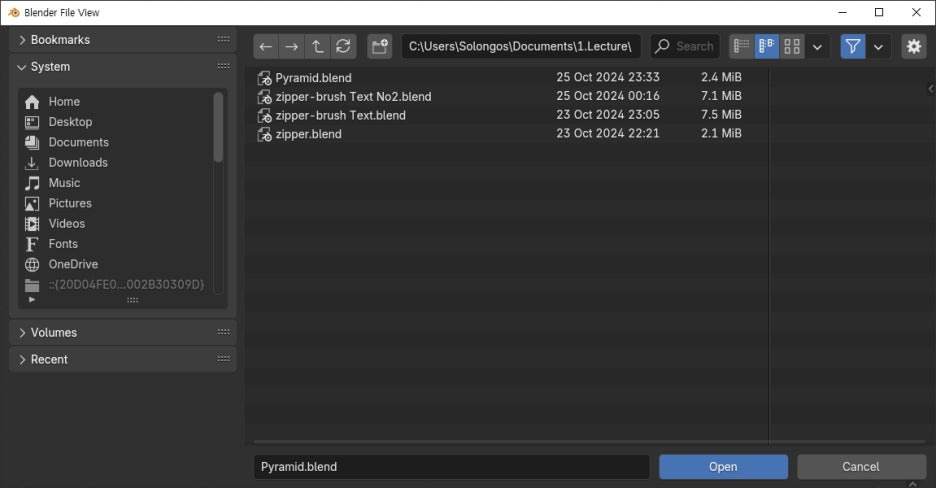Viewport: 936px width, 488px height.
Task: Go back to previous folder arrow
Action: [266, 47]
